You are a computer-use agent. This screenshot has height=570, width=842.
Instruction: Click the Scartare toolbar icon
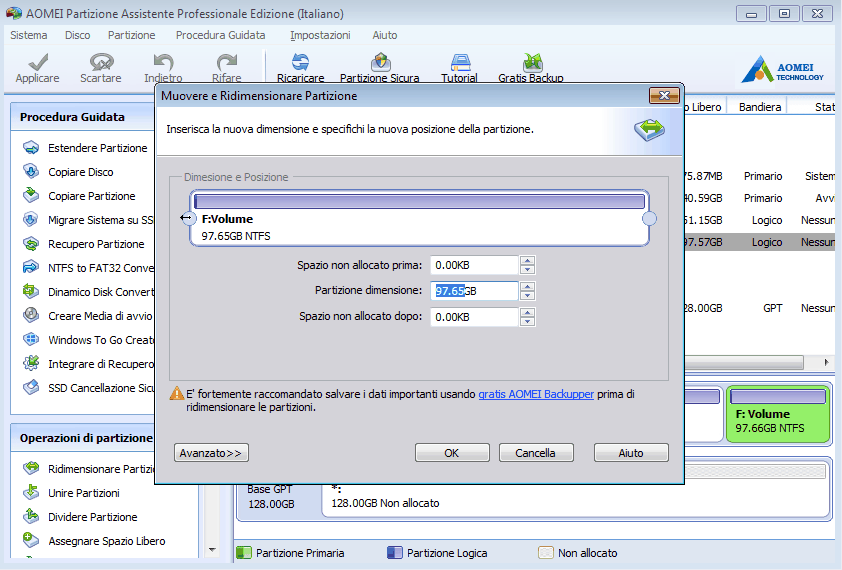coord(101,62)
